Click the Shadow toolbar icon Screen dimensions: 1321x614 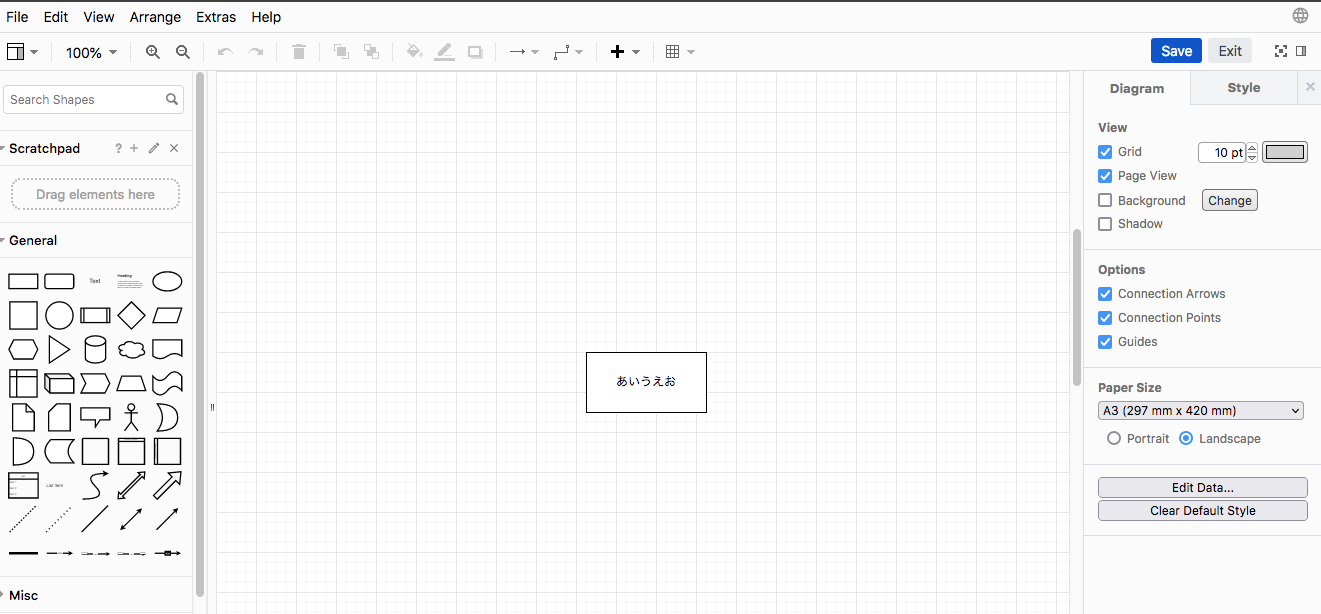[475, 52]
